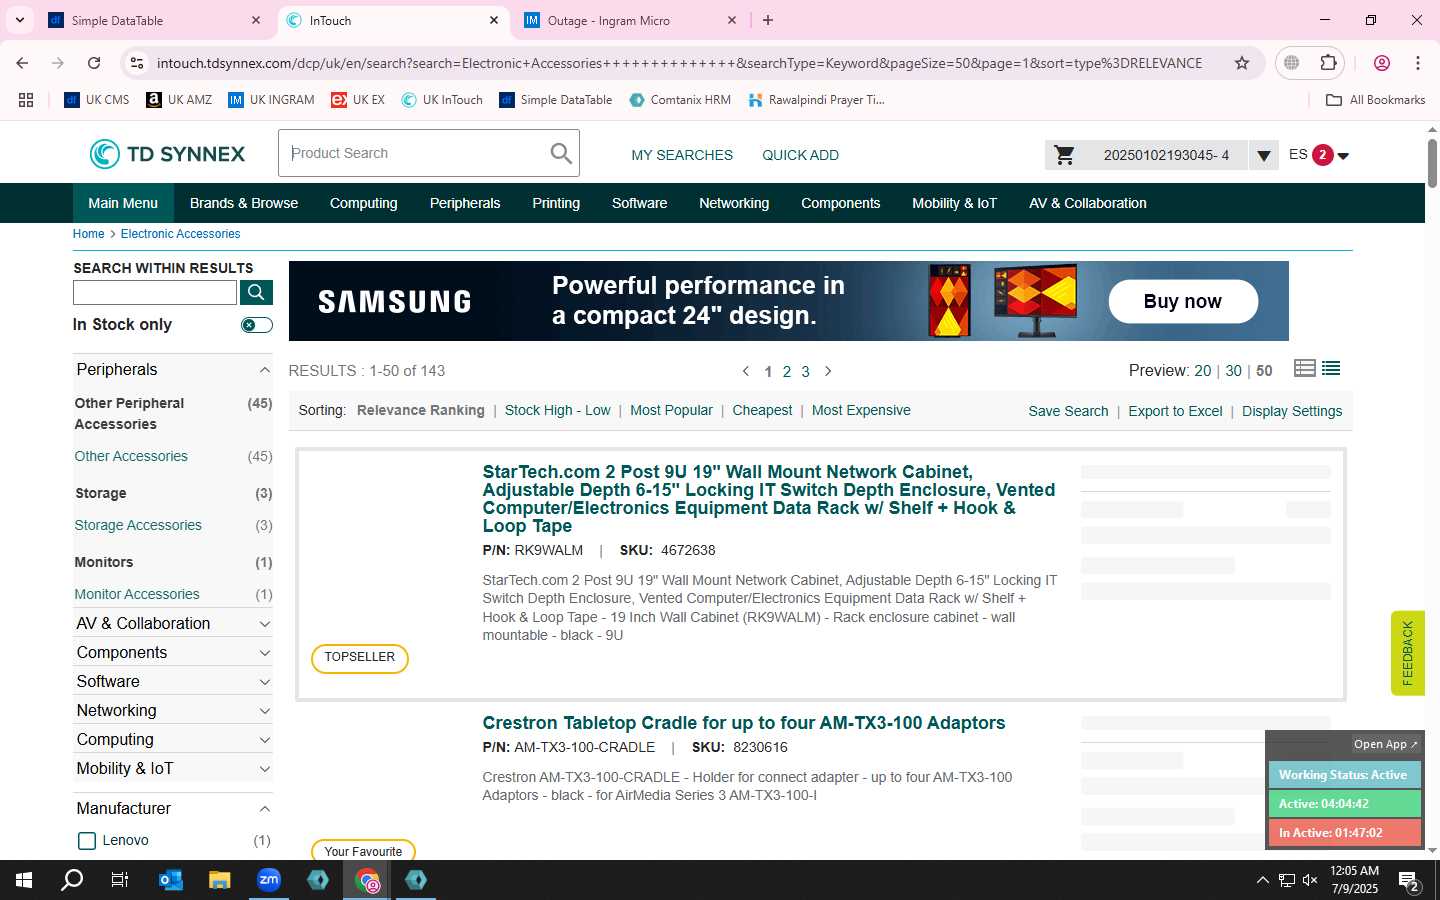Click the search within results magnifier button

pyautogui.click(x=256, y=292)
